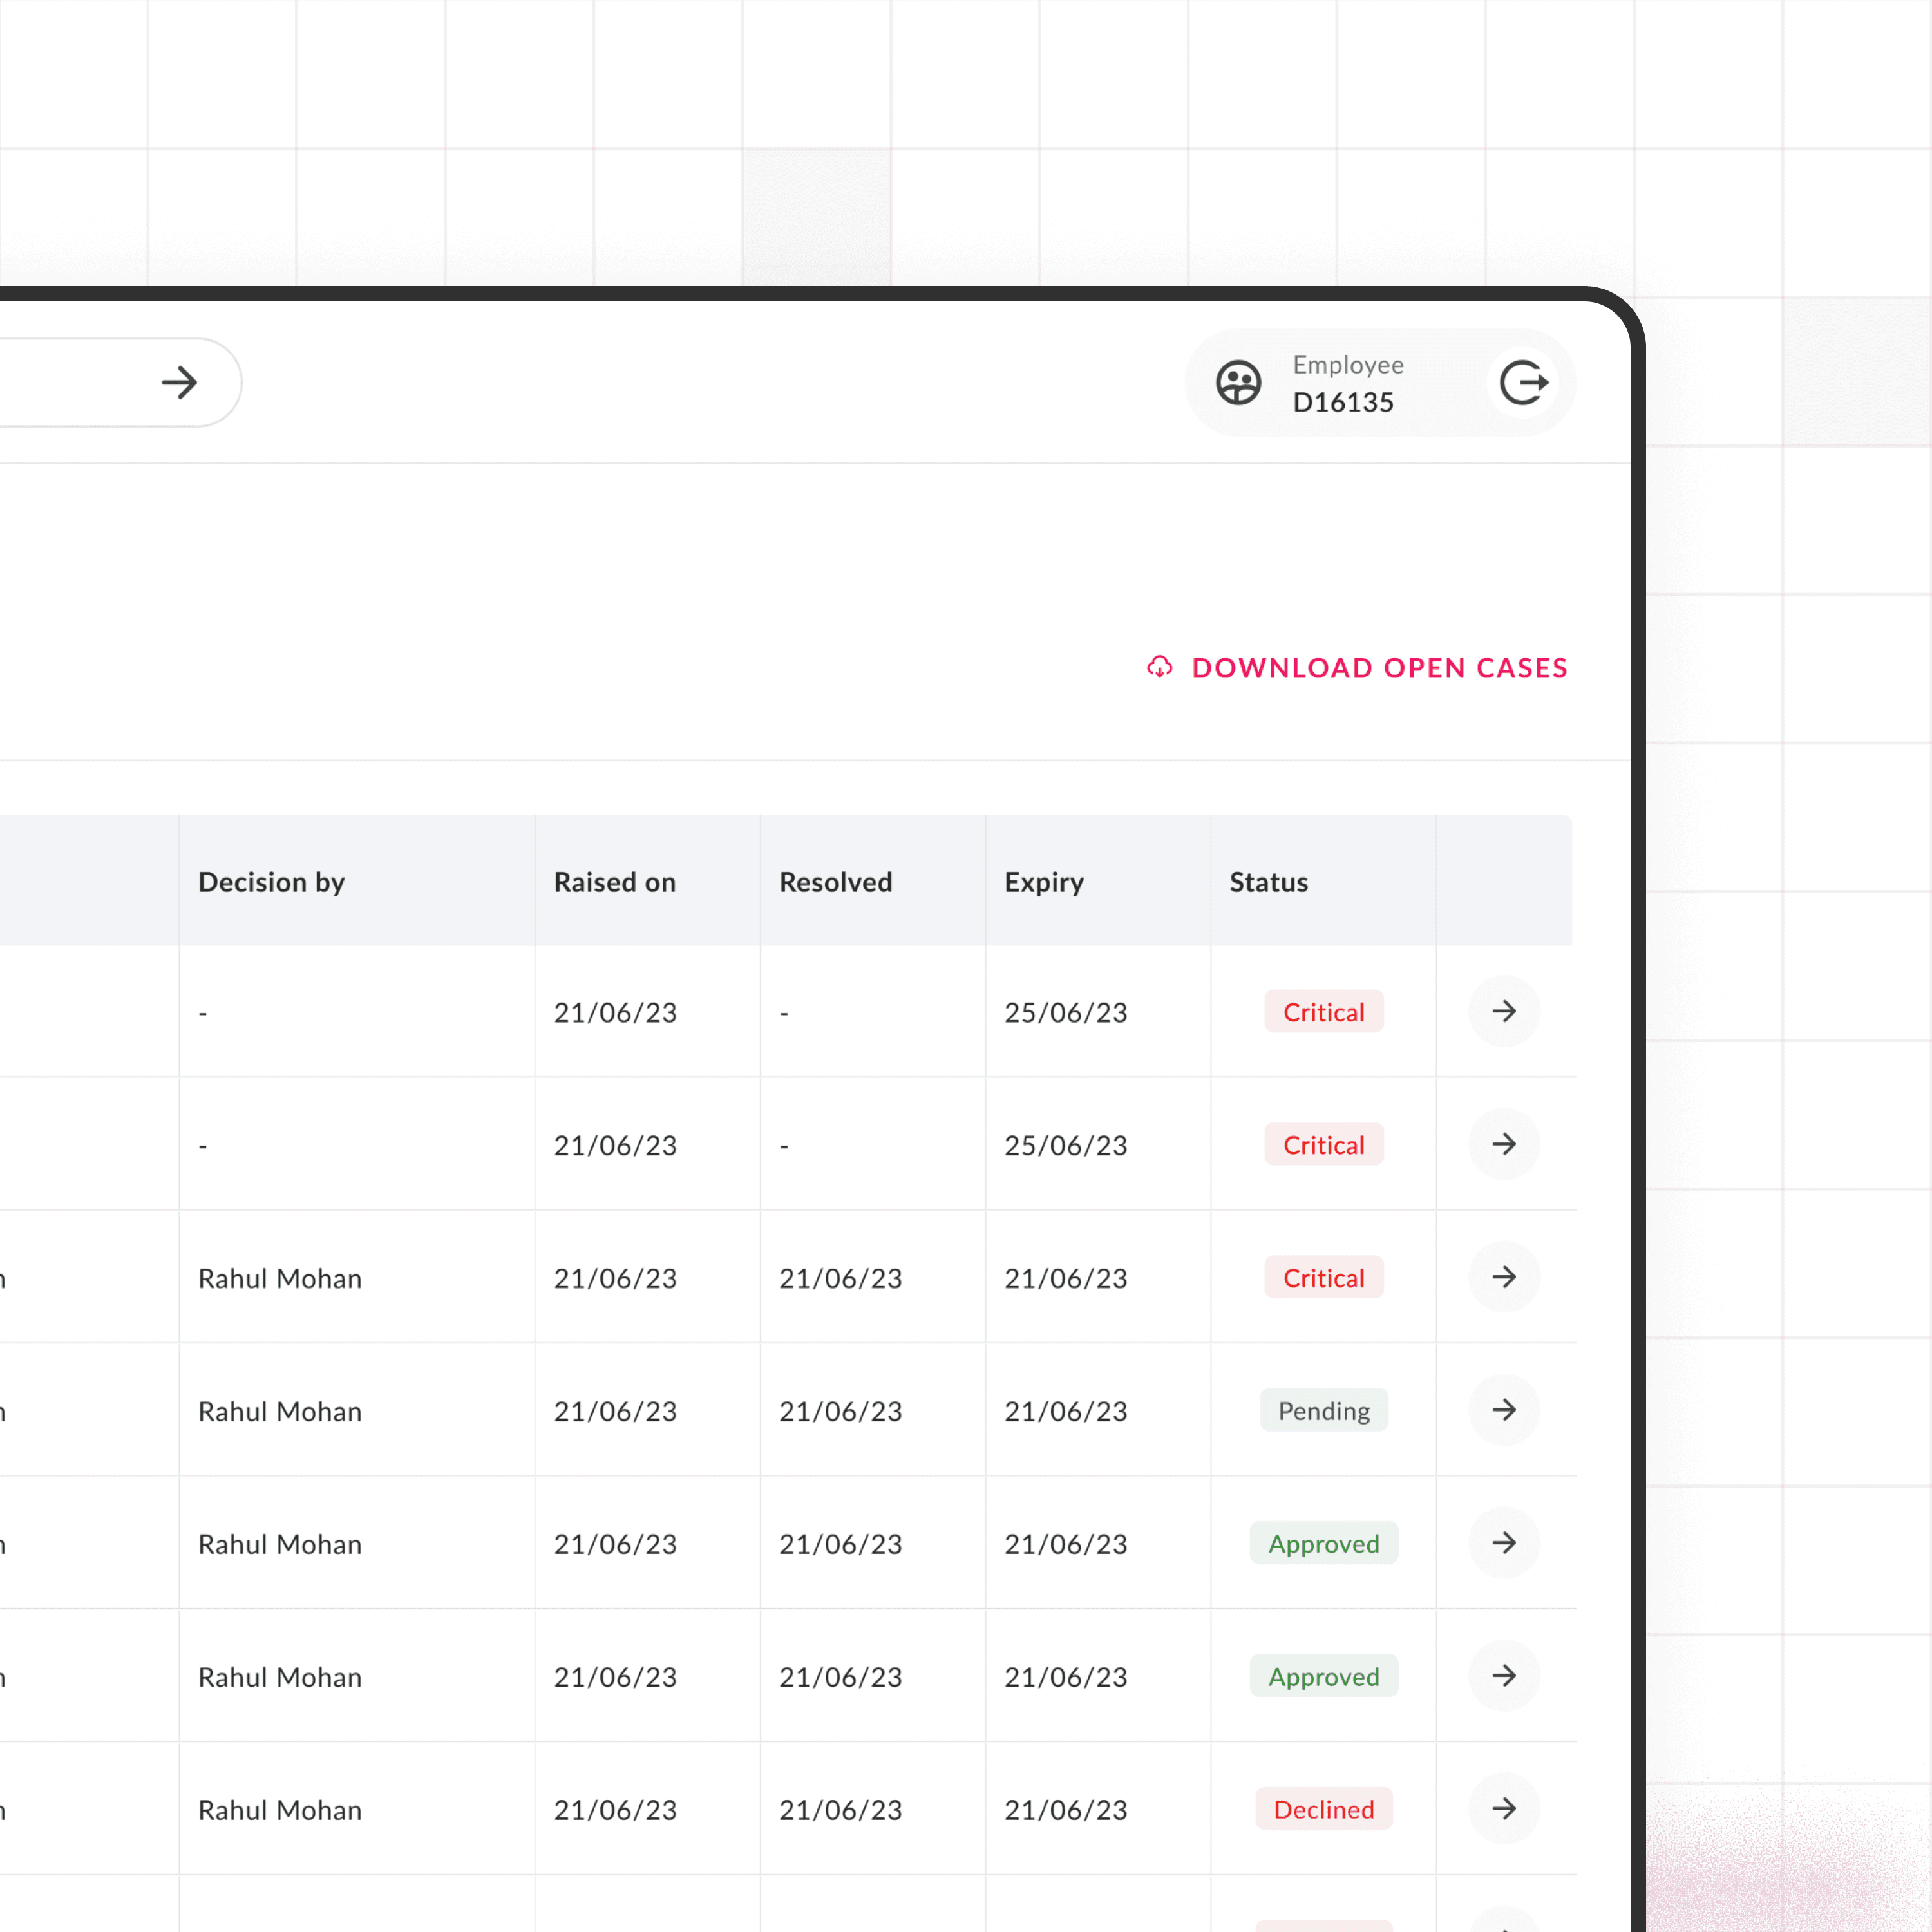This screenshot has height=1932, width=1932.
Task: Open the second Approved case arrow
Action: point(1504,1676)
